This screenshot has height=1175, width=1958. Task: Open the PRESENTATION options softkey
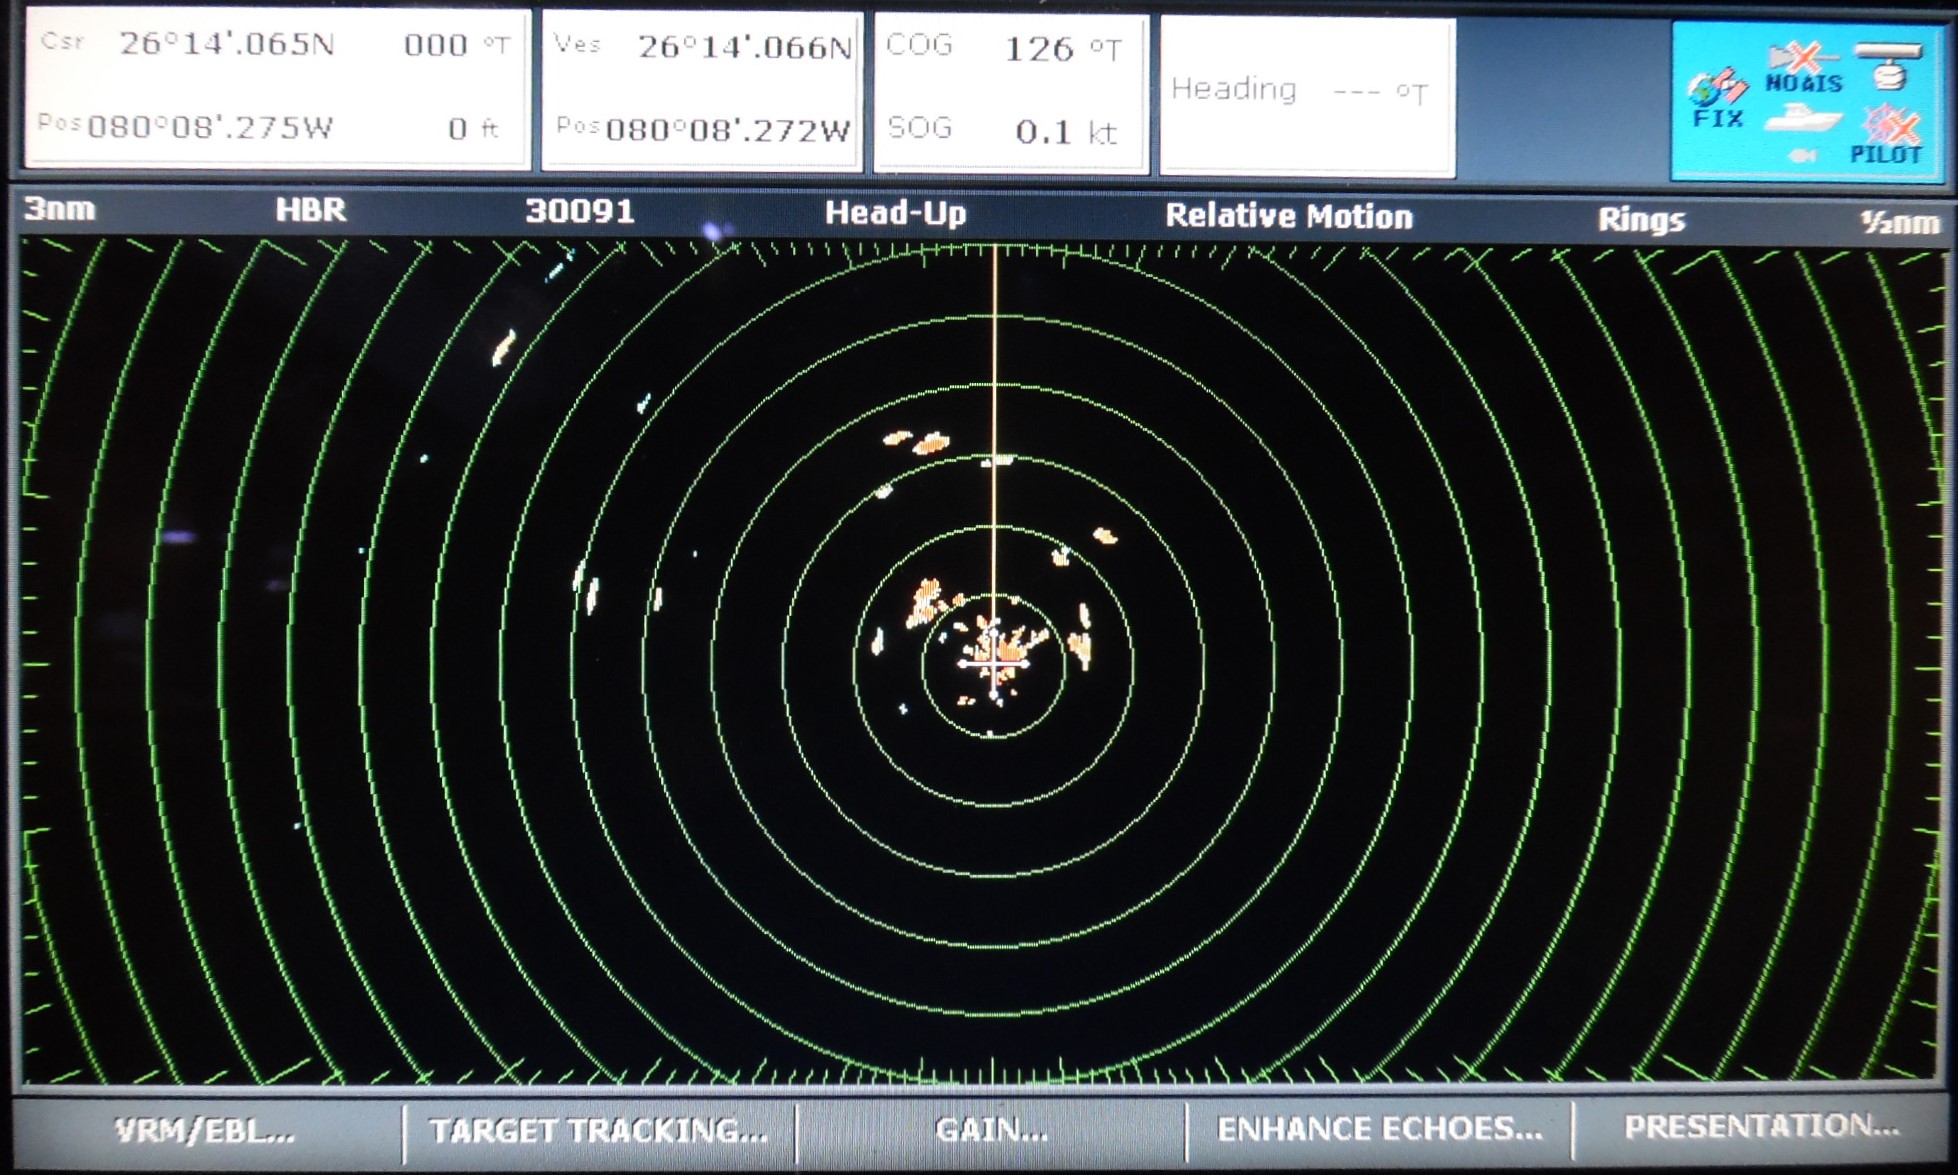pyautogui.click(x=1760, y=1127)
